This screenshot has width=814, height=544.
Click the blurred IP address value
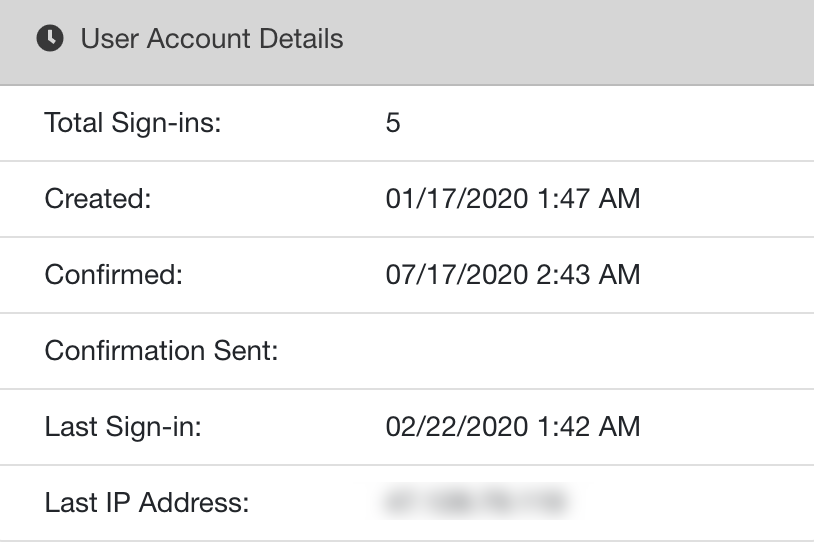pos(476,501)
